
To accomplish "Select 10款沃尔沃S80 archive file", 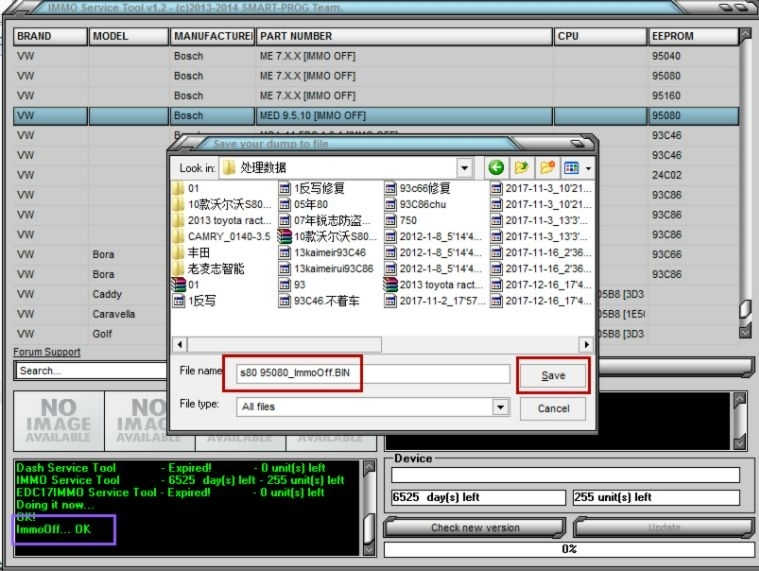I will pyautogui.click(x=328, y=236).
